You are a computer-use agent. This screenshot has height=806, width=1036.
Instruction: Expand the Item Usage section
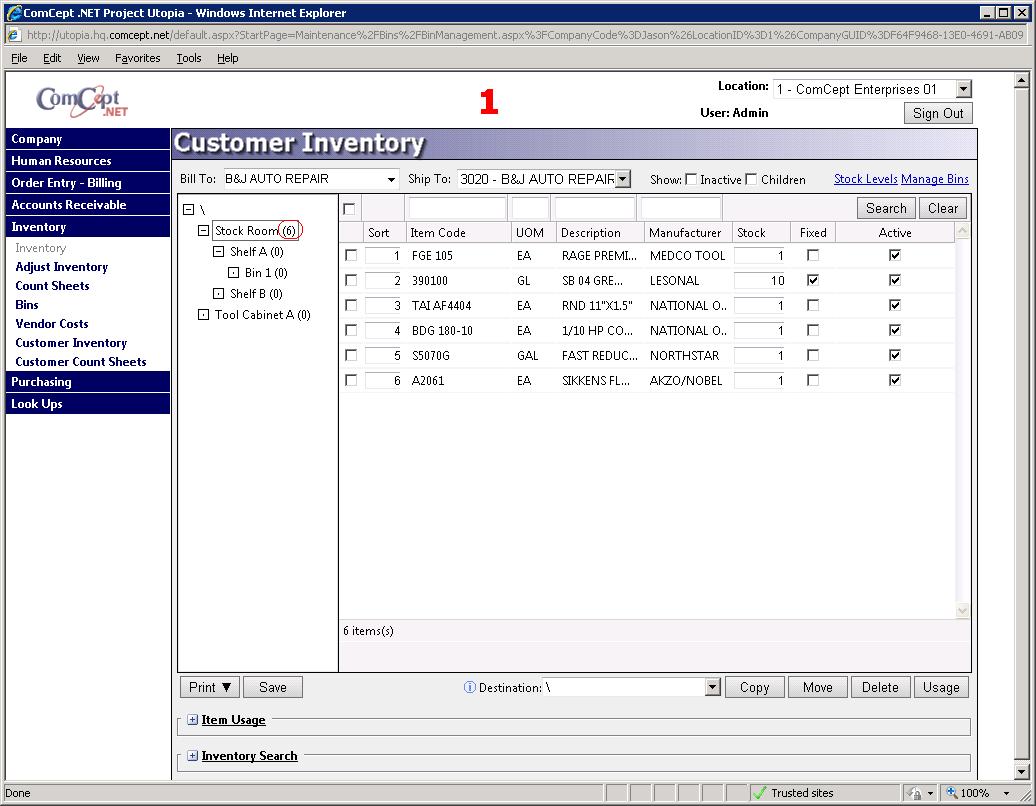[x=192, y=720]
